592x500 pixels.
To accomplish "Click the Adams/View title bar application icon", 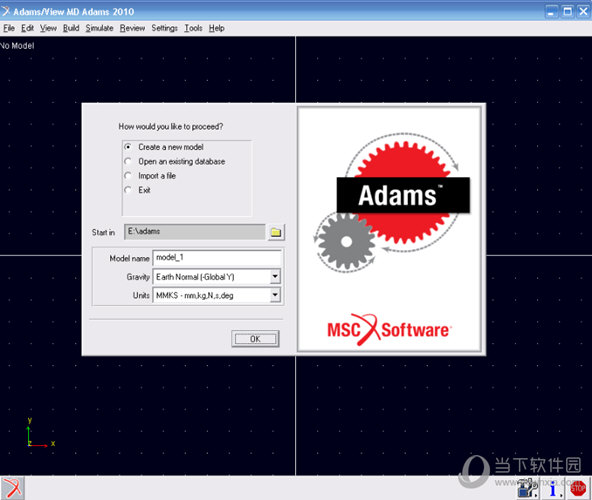I will click(5, 11).
